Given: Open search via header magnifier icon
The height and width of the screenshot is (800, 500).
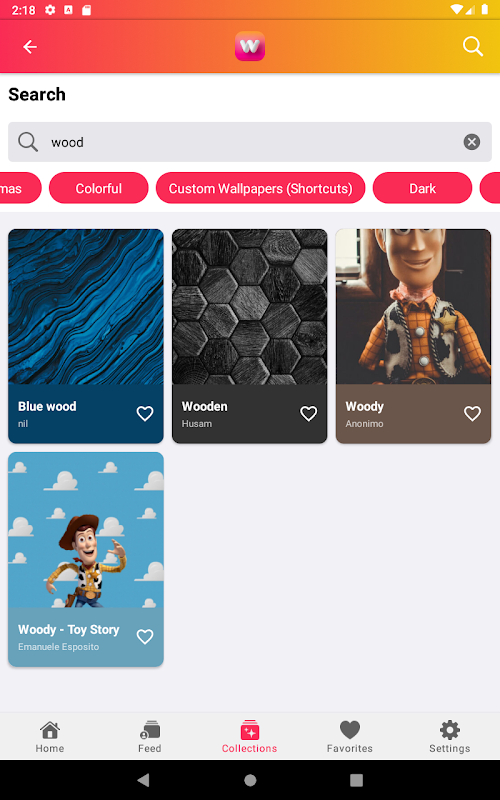Looking at the screenshot, I should (x=472, y=46).
